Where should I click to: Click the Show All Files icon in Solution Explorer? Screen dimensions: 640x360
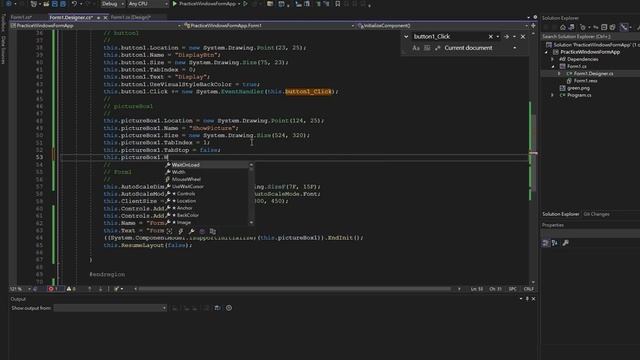[613, 27]
